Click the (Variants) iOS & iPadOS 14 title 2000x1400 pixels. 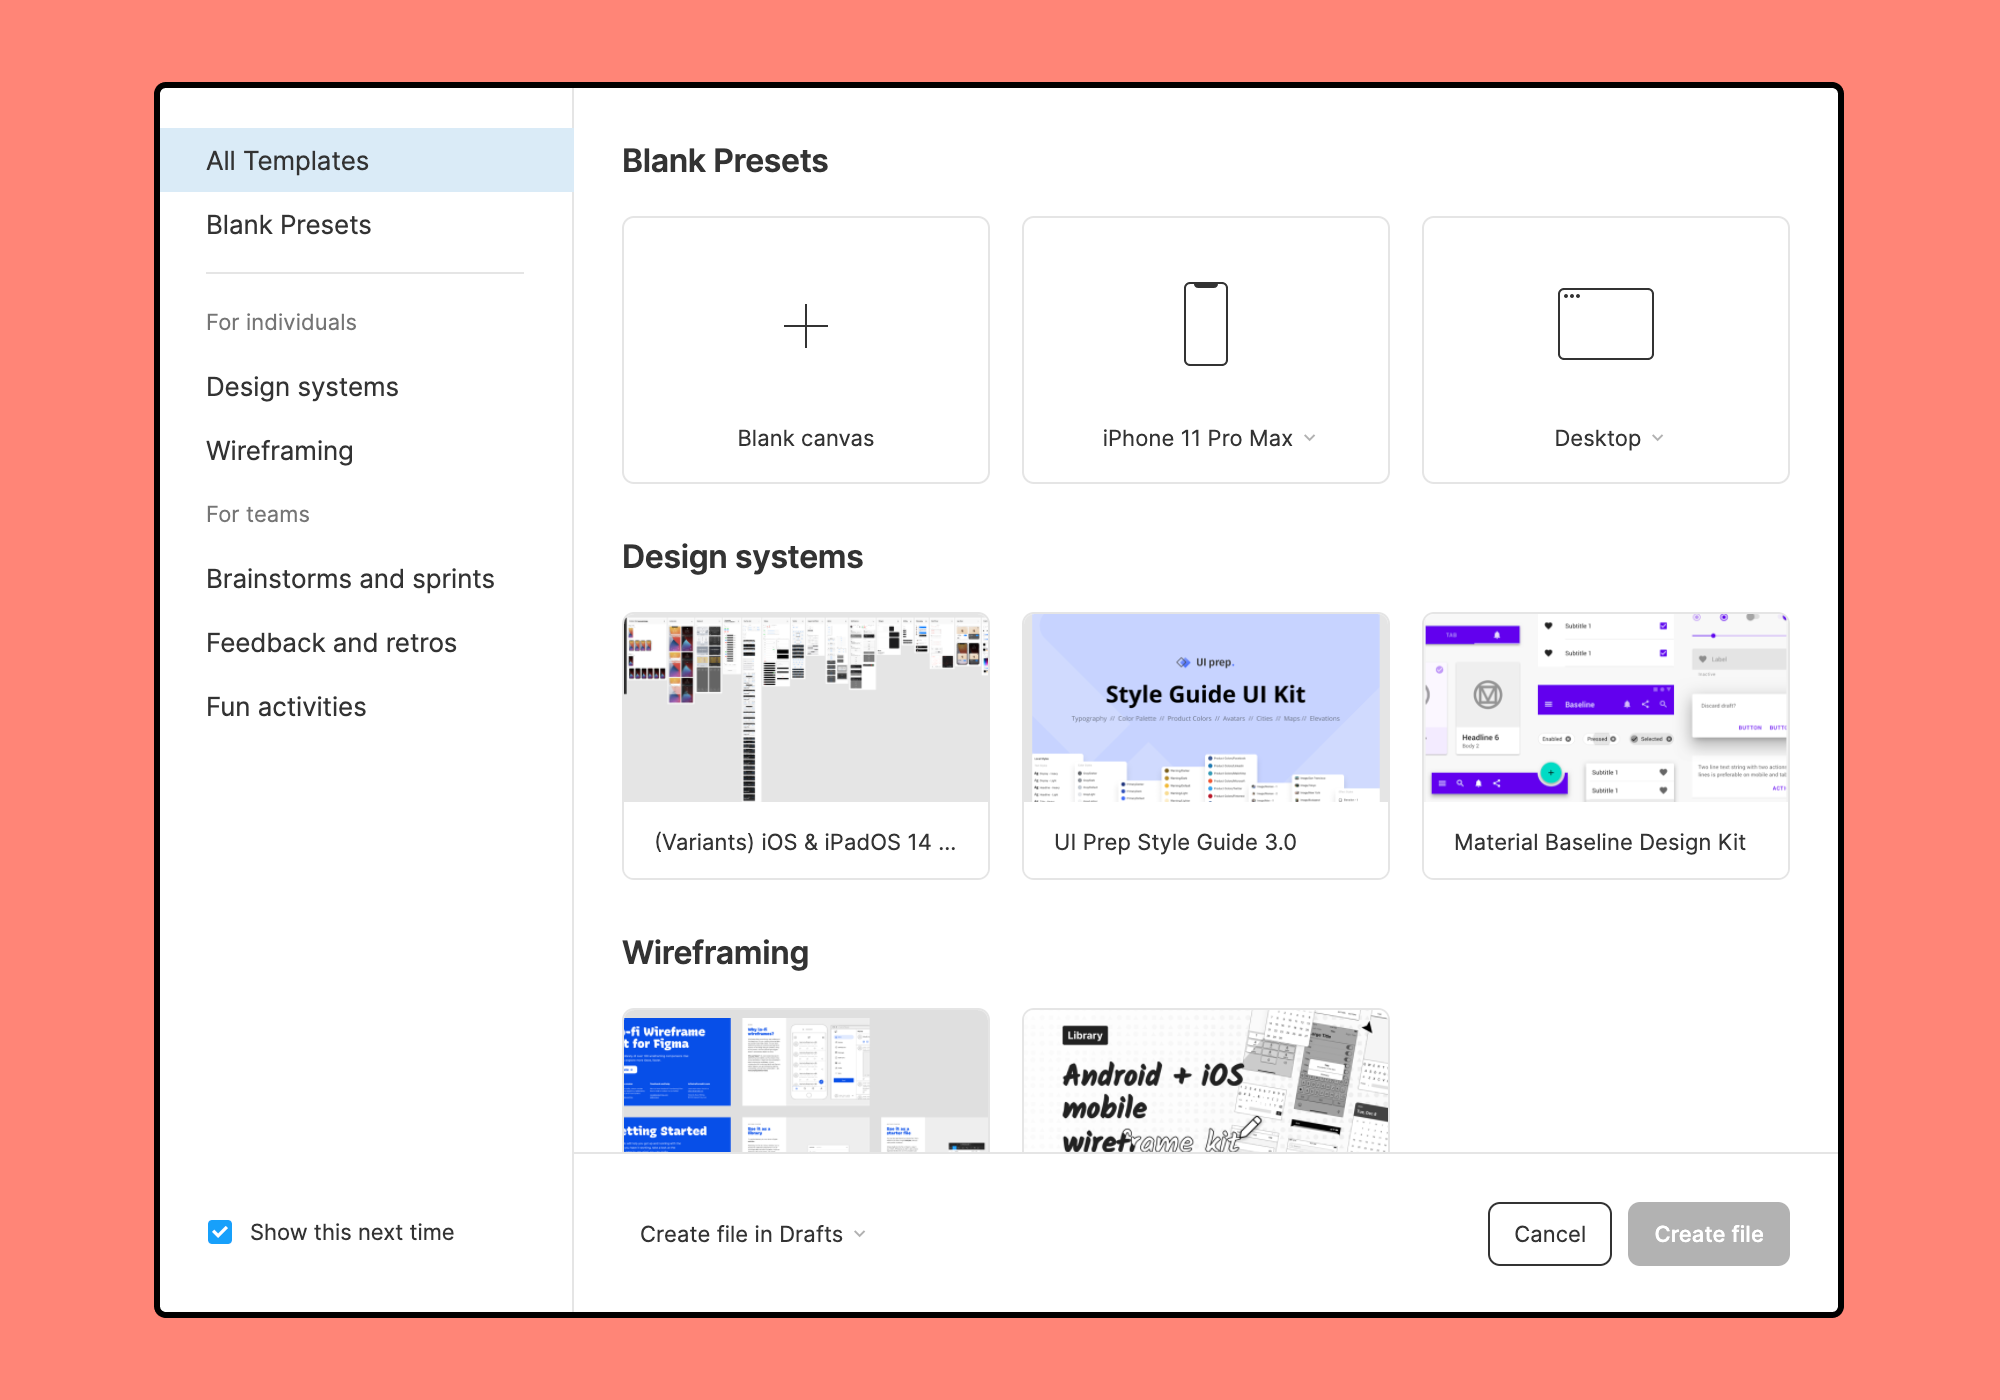(805, 842)
